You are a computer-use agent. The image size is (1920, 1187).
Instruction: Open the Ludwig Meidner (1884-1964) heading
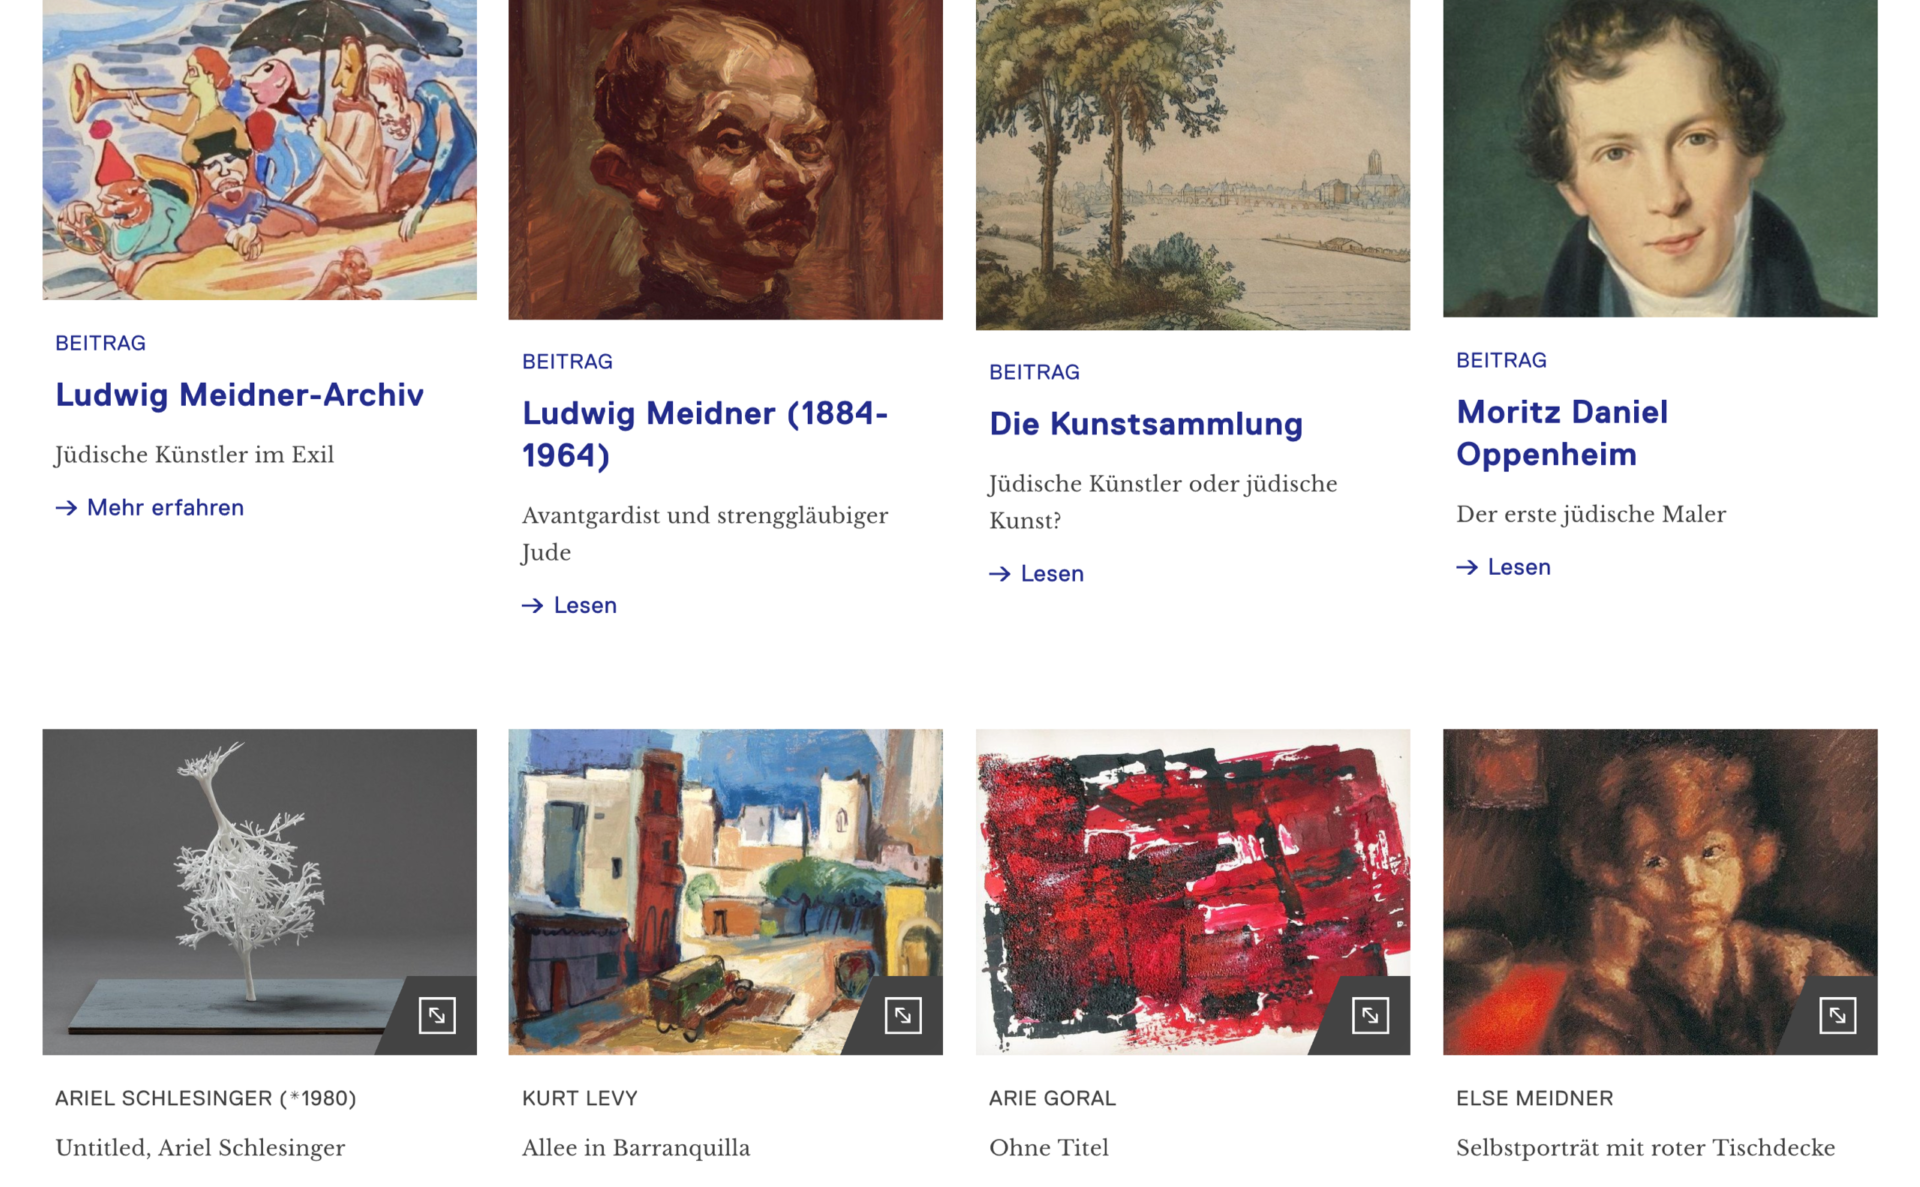(705, 434)
